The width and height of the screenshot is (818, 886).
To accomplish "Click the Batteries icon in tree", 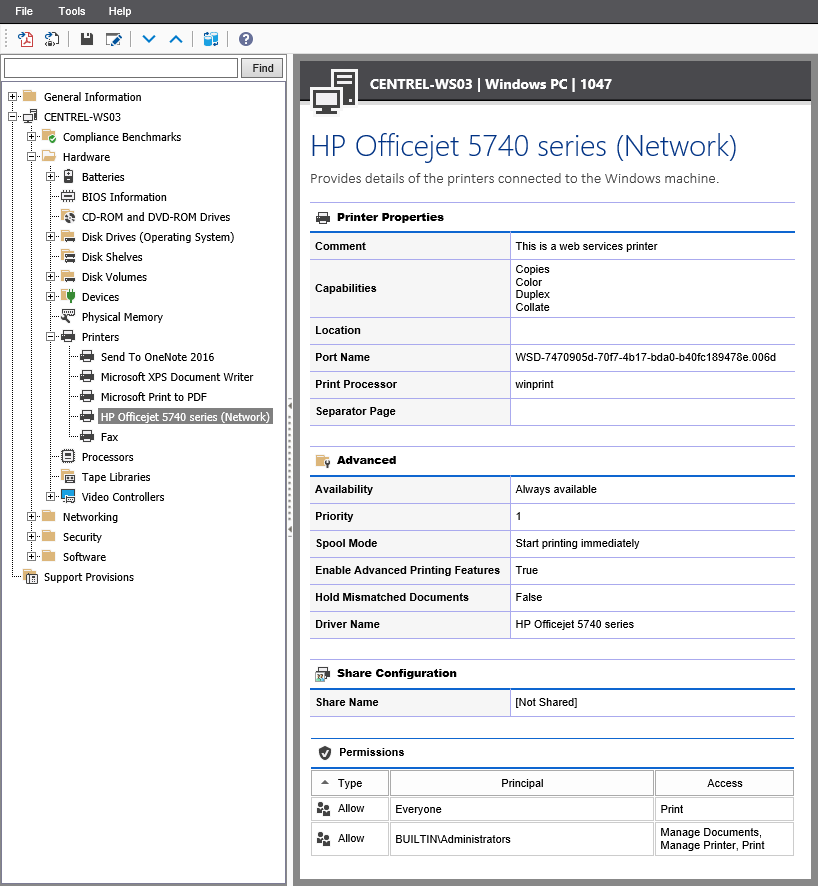I will pos(68,176).
